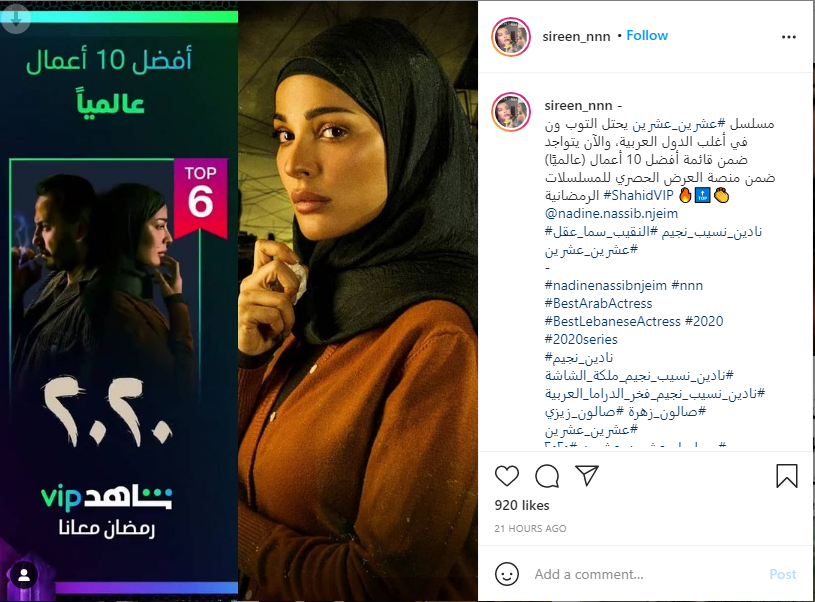Image resolution: width=815 pixels, height=602 pixels.
Task: Share the post with the paper plane icon
Action: (x=587, y=476)
